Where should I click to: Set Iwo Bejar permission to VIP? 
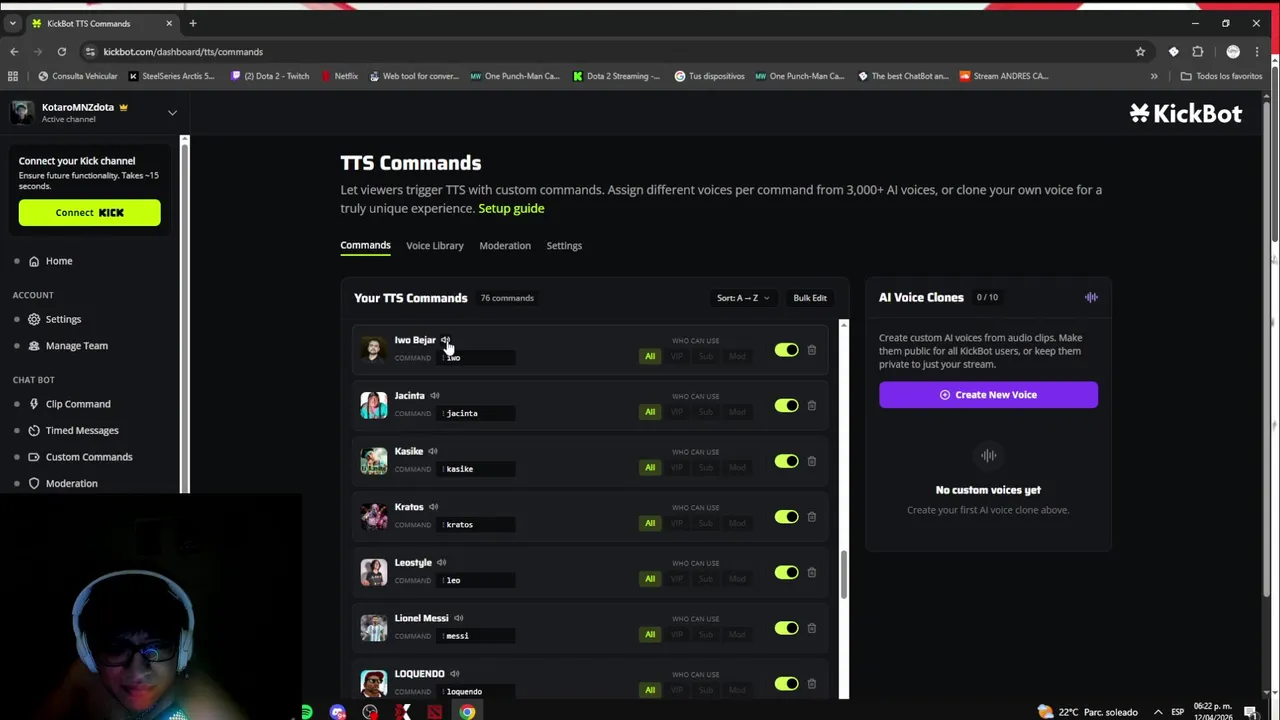click(677, 356)
